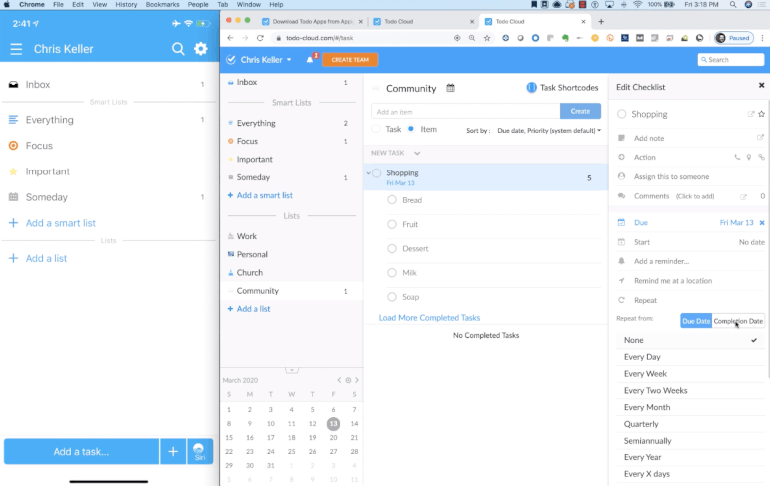Check off the Dessert item
This screenshot has height=486, width=770.
pos(392,248)
